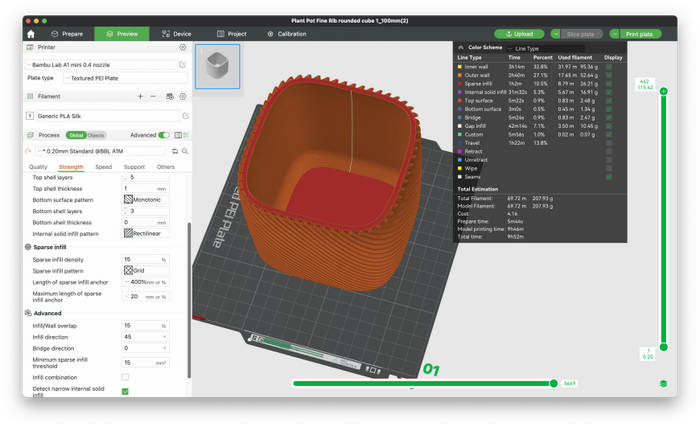Enable the Infill combination checkbox

pyautogui.click(x=125, y=377)
